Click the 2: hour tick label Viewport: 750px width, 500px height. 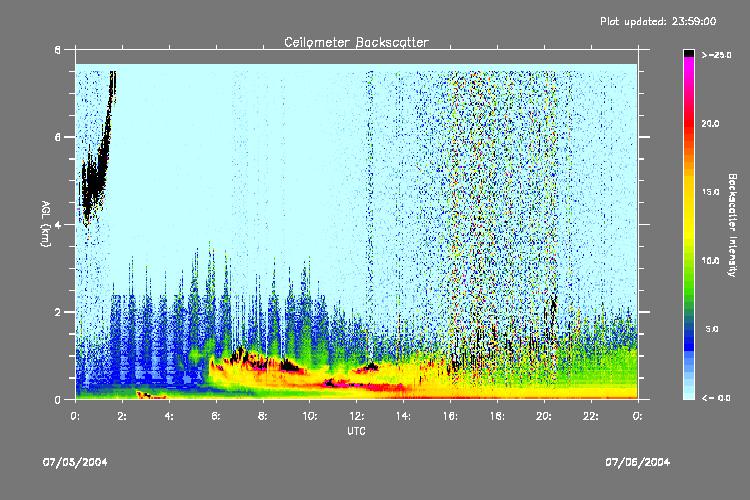pyautogui.click(x=122, y=416)
